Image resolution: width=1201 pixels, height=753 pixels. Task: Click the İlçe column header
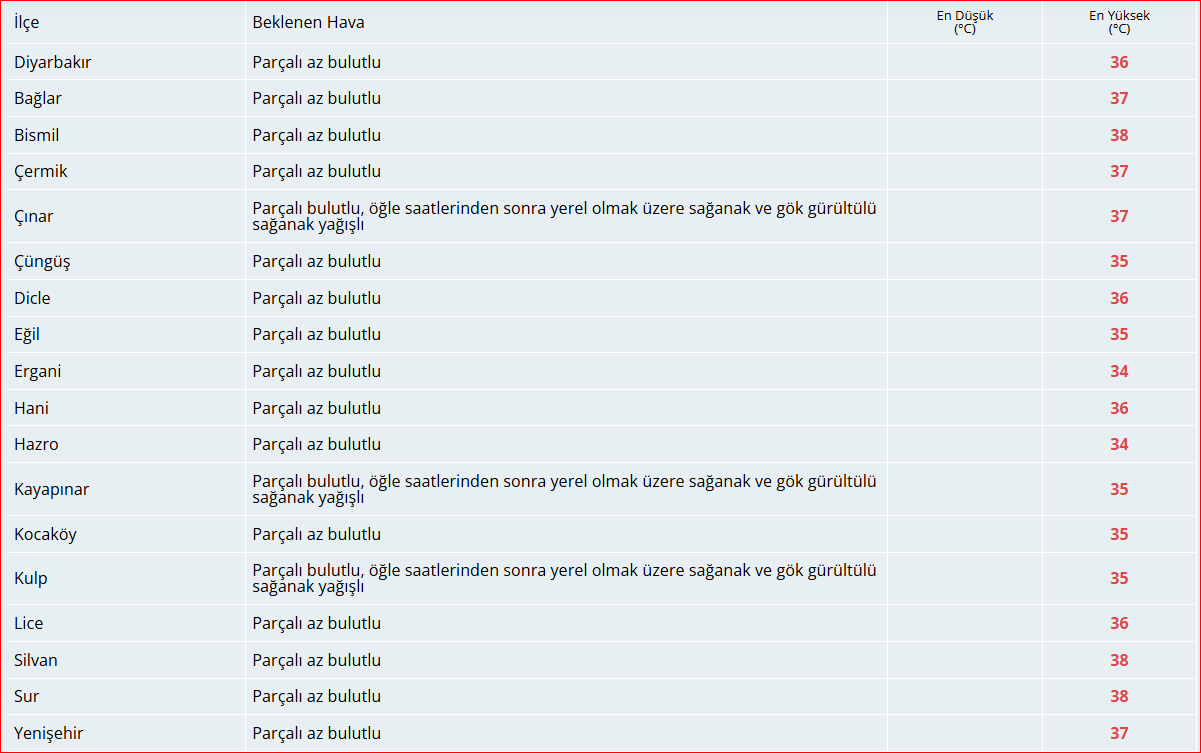click(26, 22)
